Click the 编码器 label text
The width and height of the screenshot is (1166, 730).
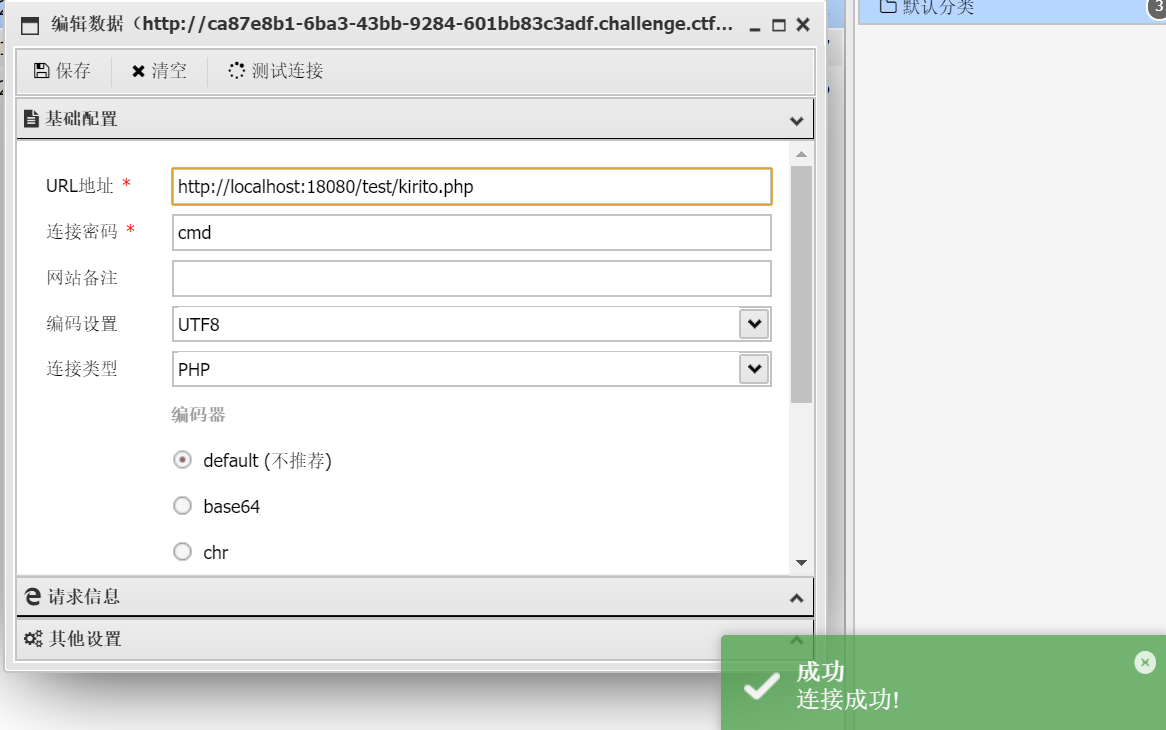click(x=199, y=415)
